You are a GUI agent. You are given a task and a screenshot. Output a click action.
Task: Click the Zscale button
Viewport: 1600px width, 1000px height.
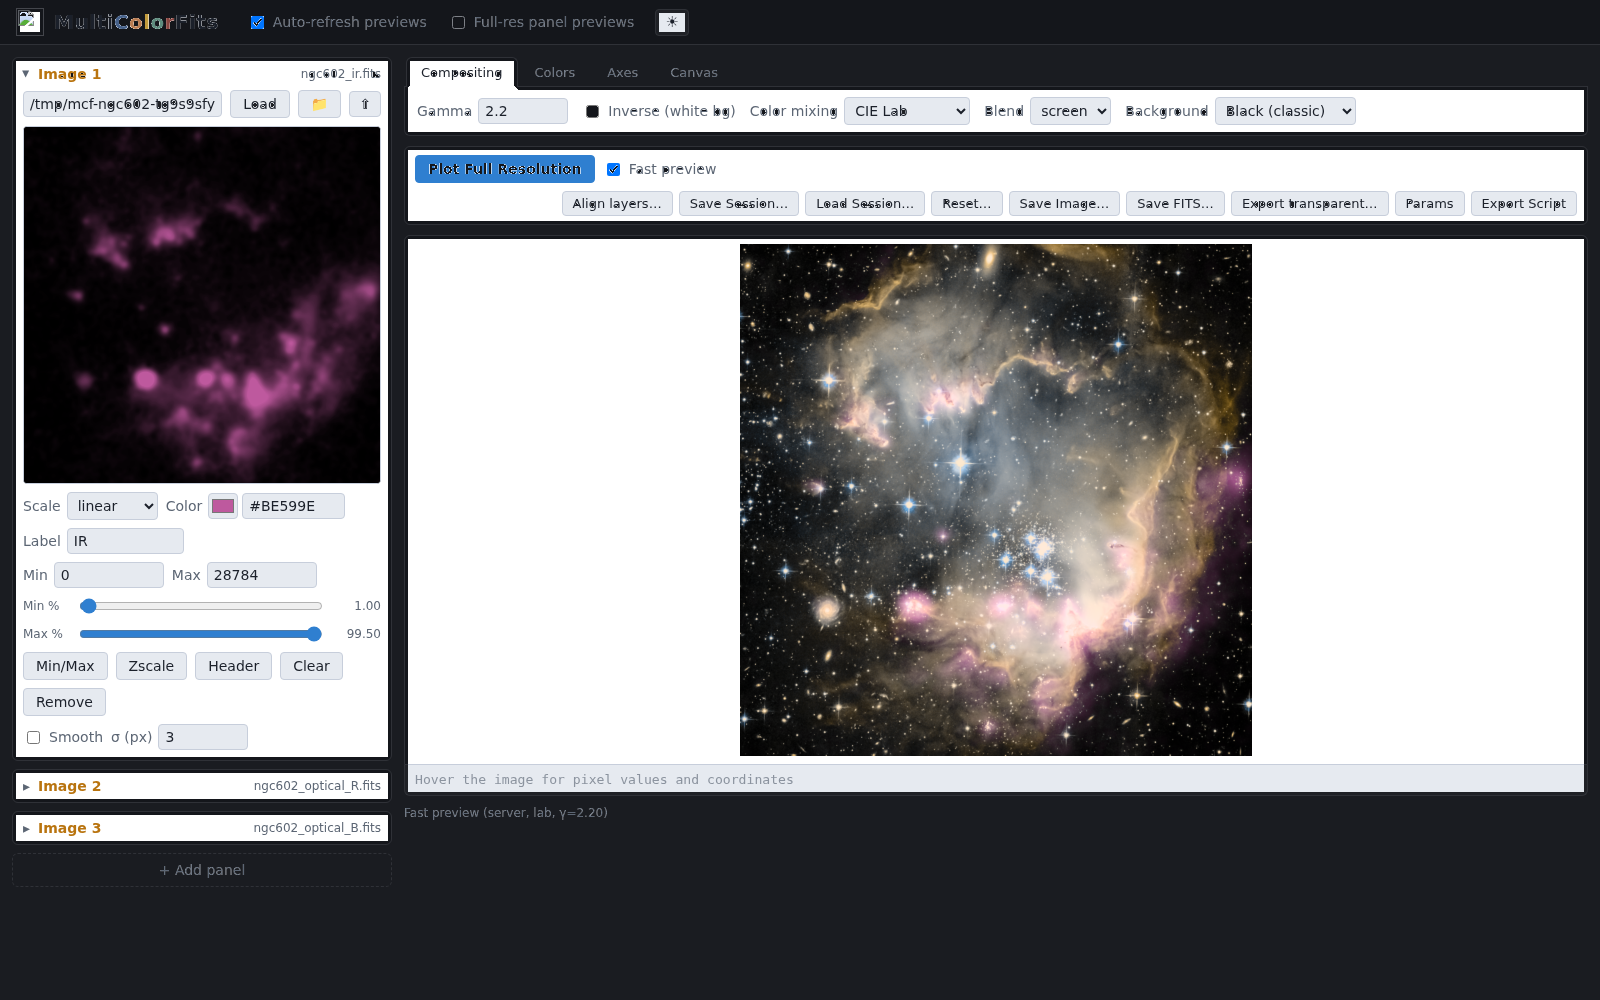click(x=151, y=666)
